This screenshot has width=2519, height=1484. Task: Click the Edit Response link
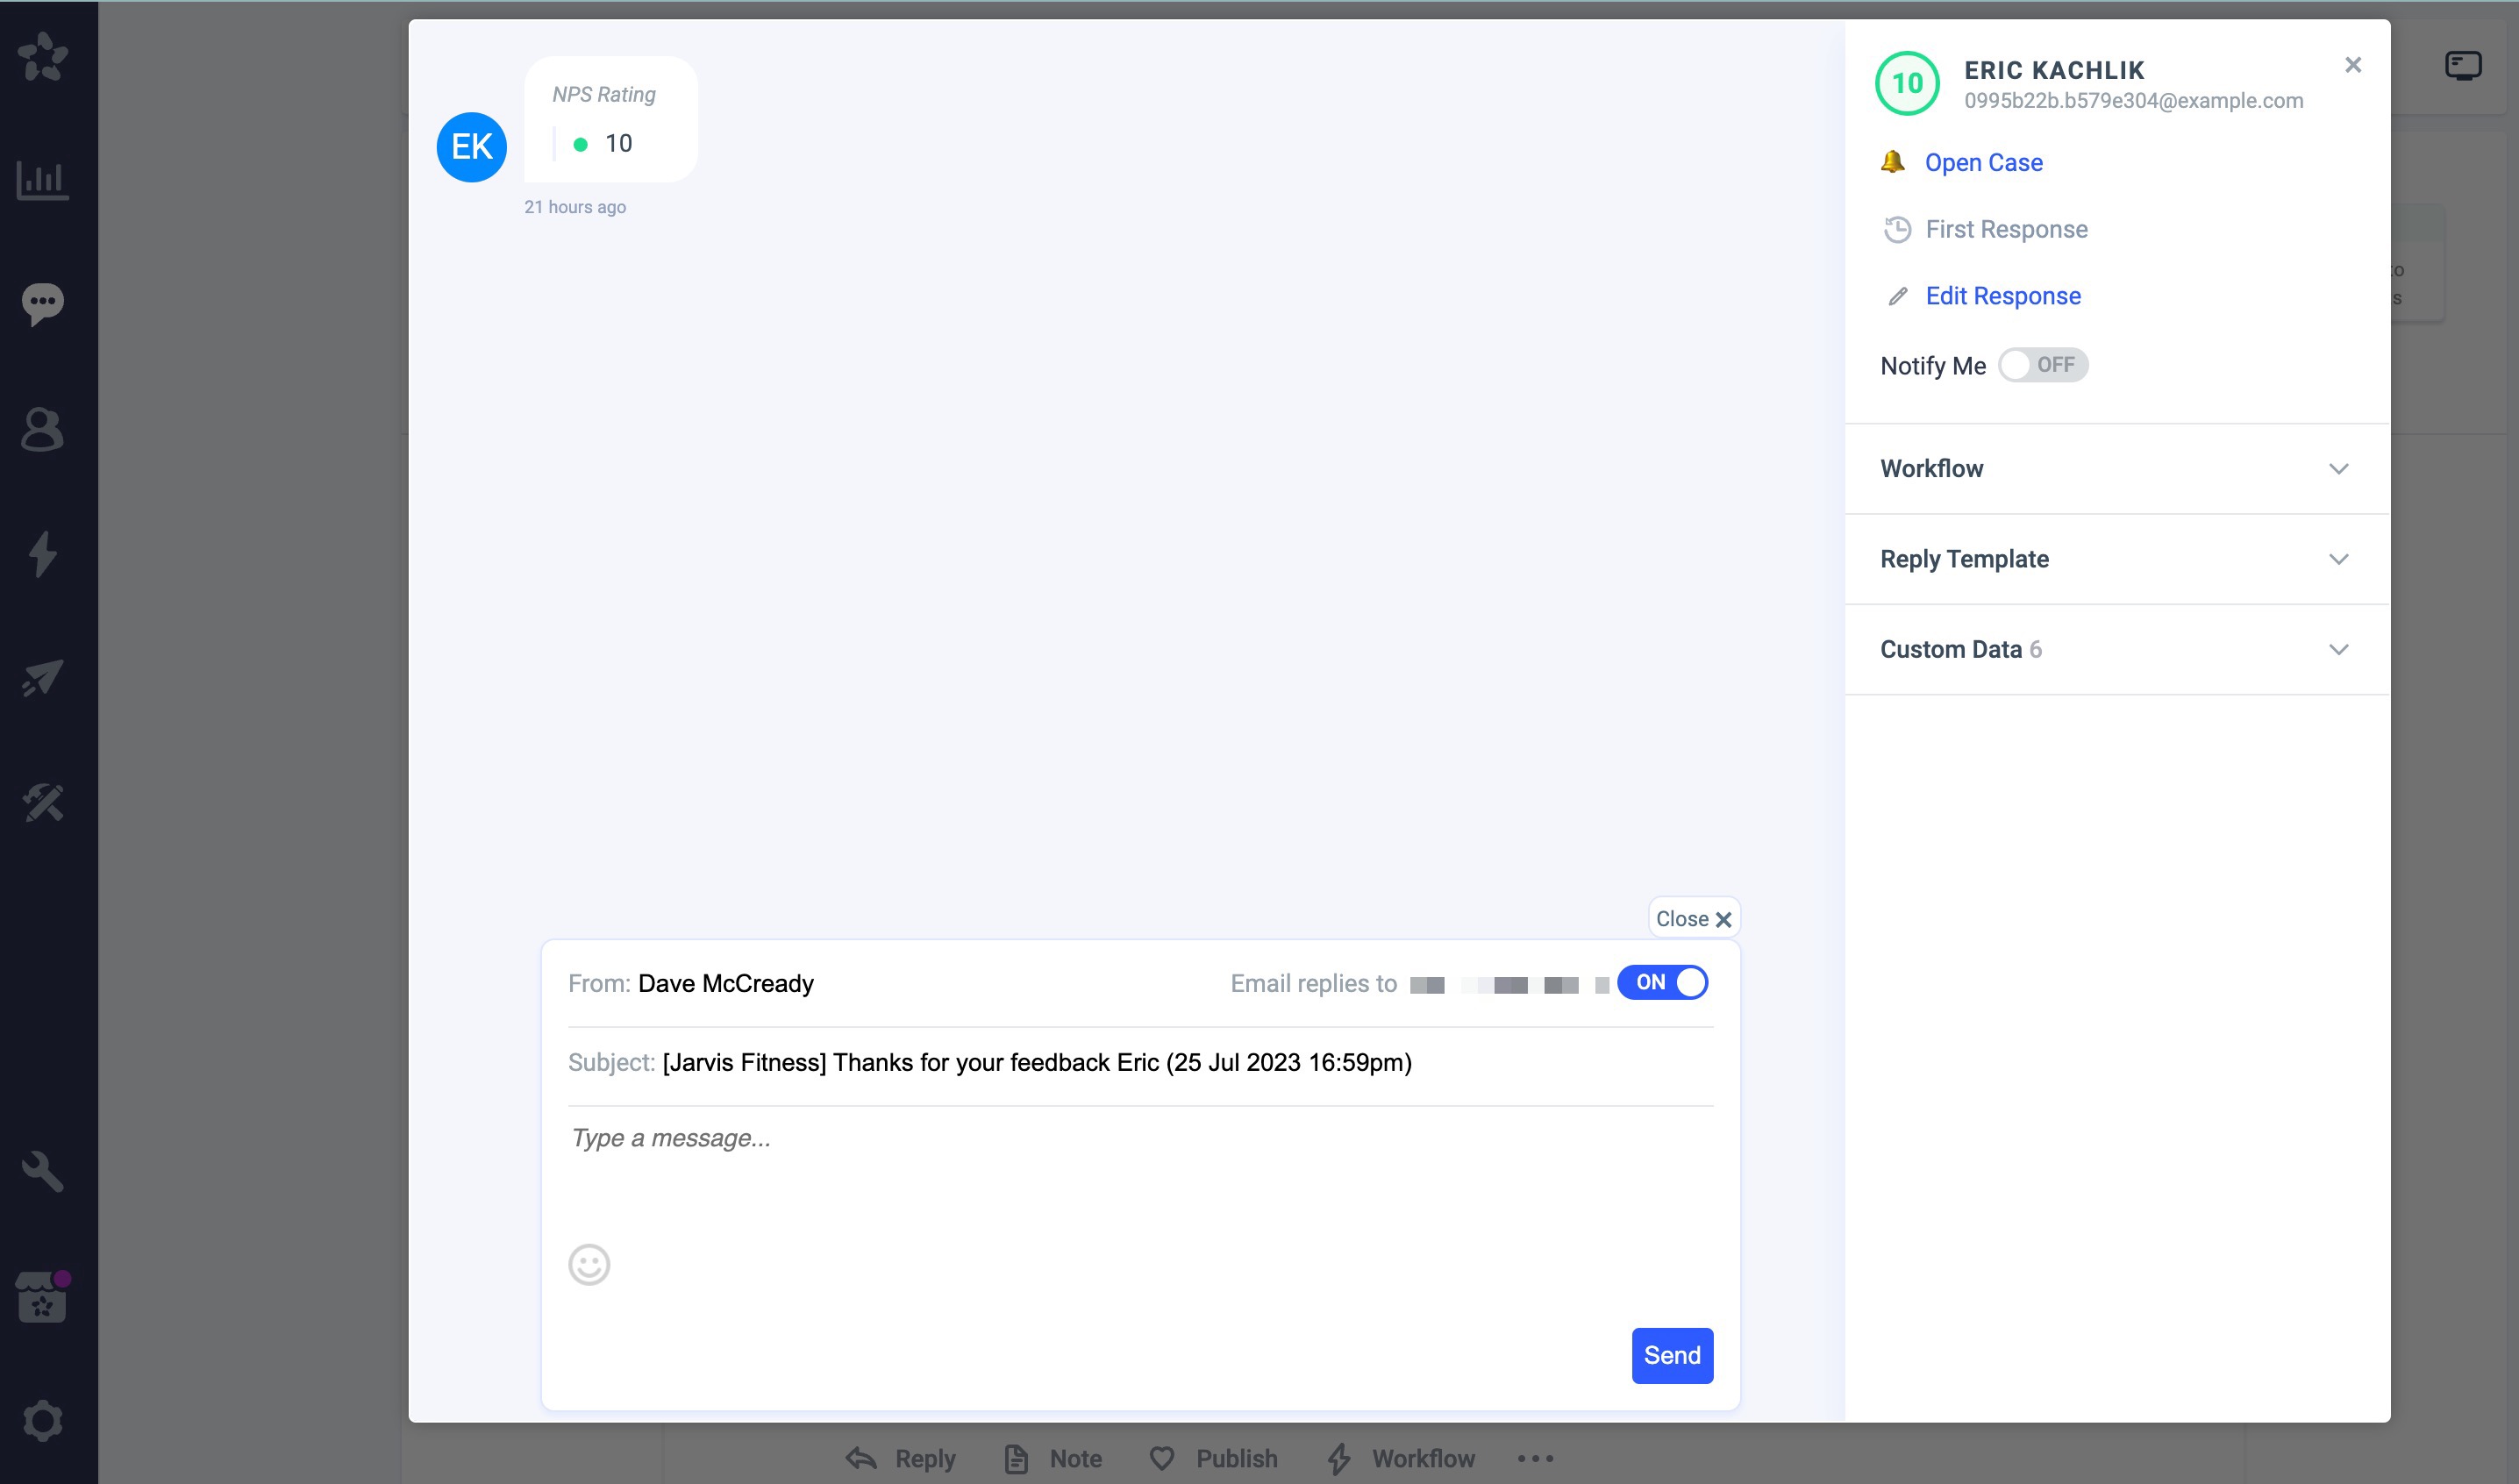(2002, 296)
